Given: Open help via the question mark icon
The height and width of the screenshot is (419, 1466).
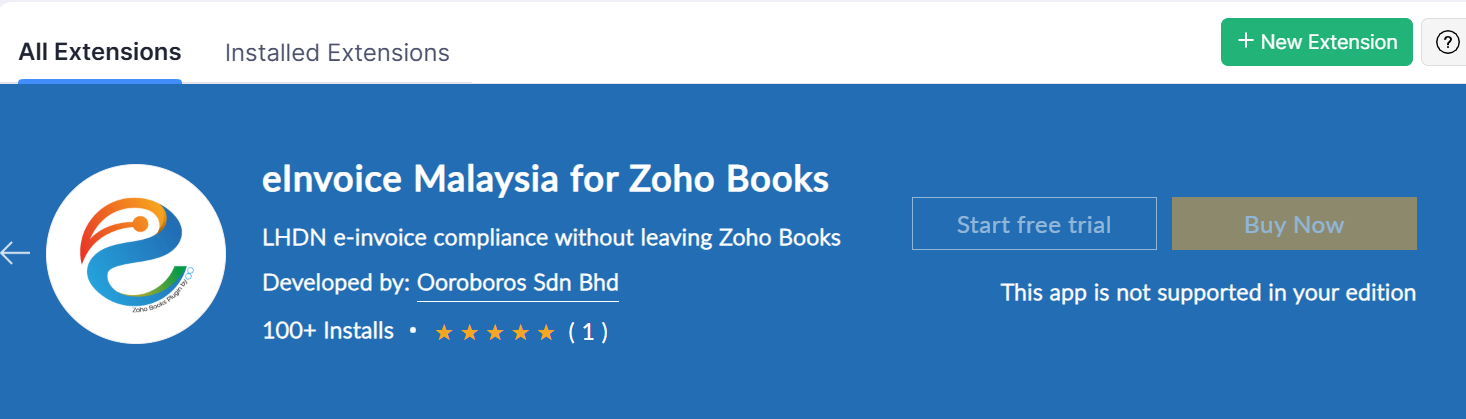Looking at the screenshot, I should pos(1446,42).
